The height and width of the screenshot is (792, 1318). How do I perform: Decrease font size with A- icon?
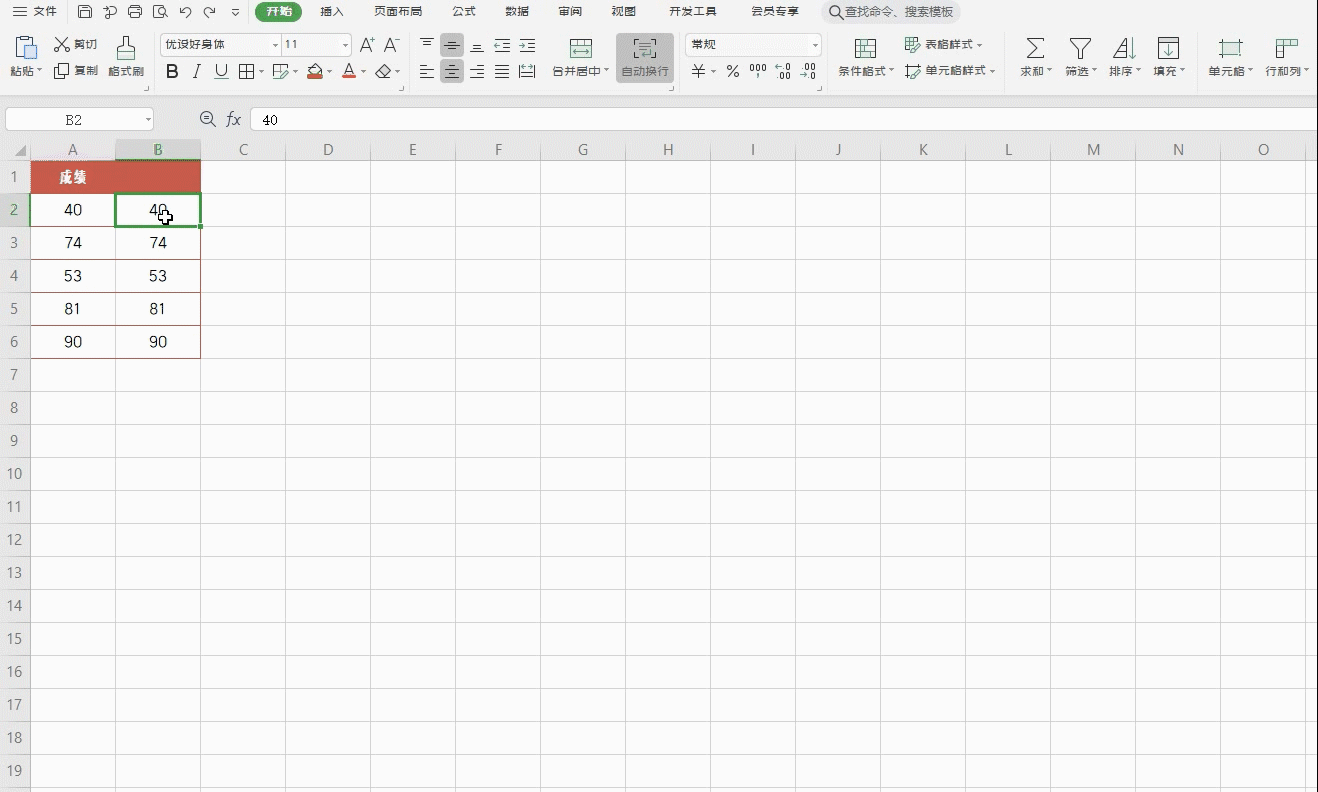click(391, 45)
